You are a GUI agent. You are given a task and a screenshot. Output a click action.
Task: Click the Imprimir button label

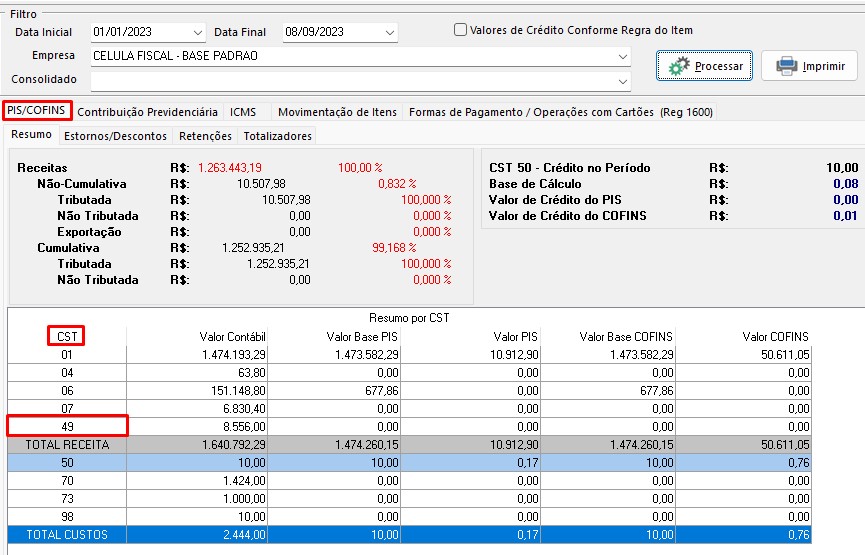(x=824, y=66)
